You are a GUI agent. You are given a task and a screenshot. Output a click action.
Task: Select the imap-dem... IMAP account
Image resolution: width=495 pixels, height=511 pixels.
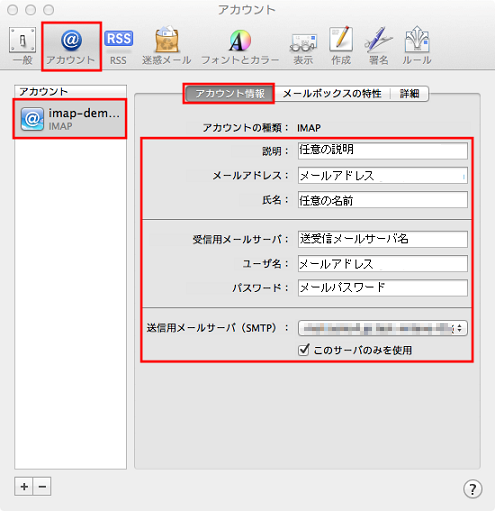point(70,119)
